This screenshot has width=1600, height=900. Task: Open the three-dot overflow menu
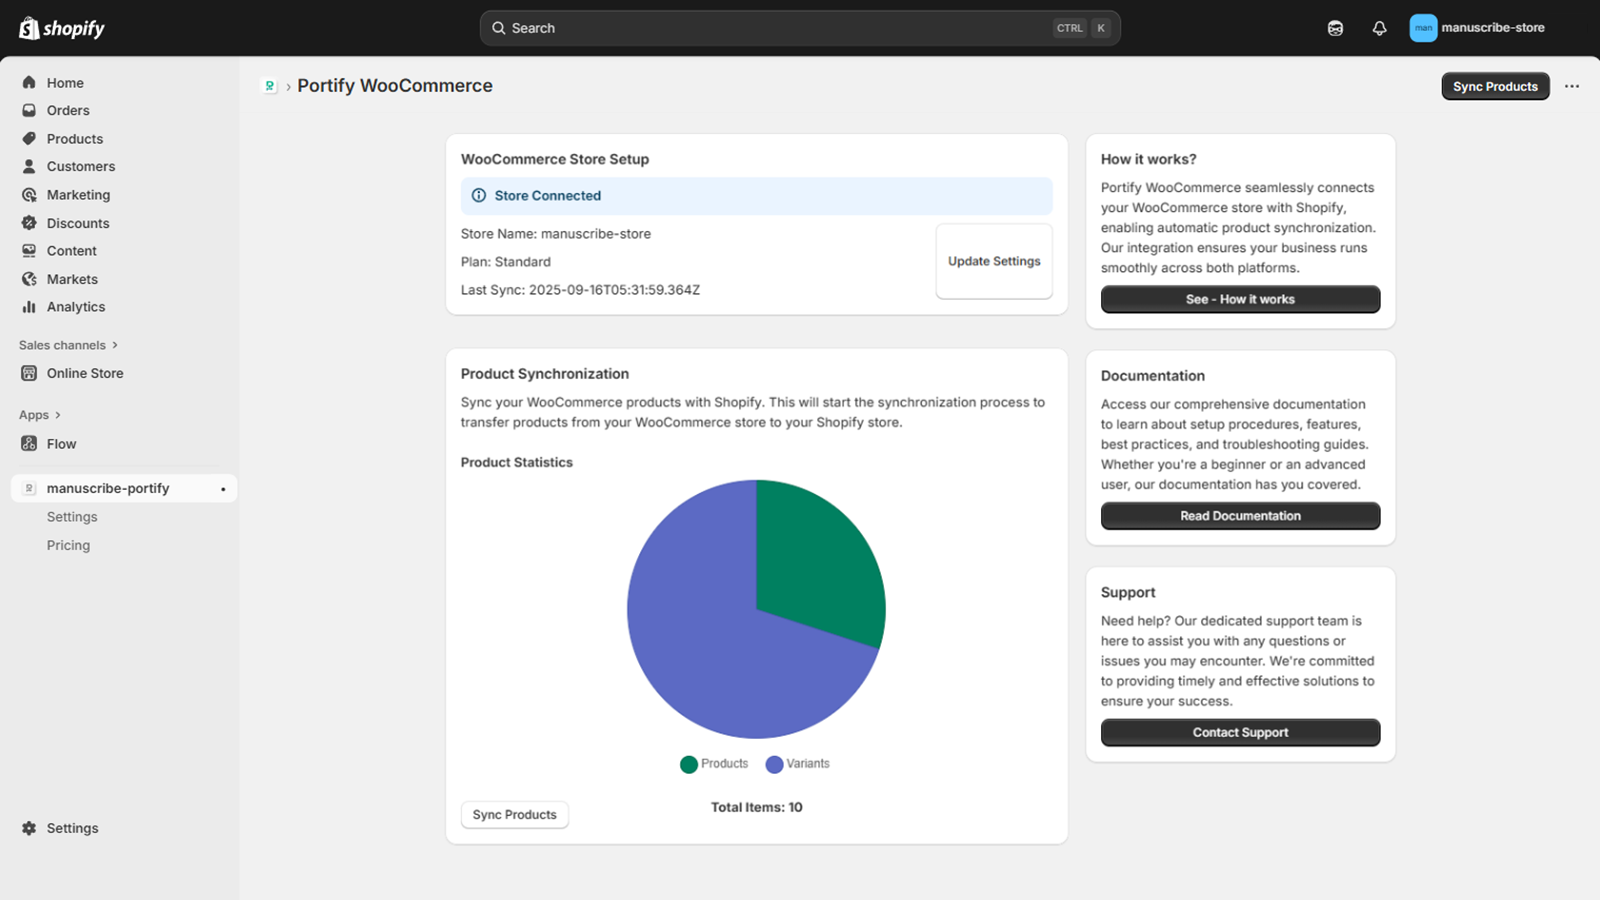1571,86
